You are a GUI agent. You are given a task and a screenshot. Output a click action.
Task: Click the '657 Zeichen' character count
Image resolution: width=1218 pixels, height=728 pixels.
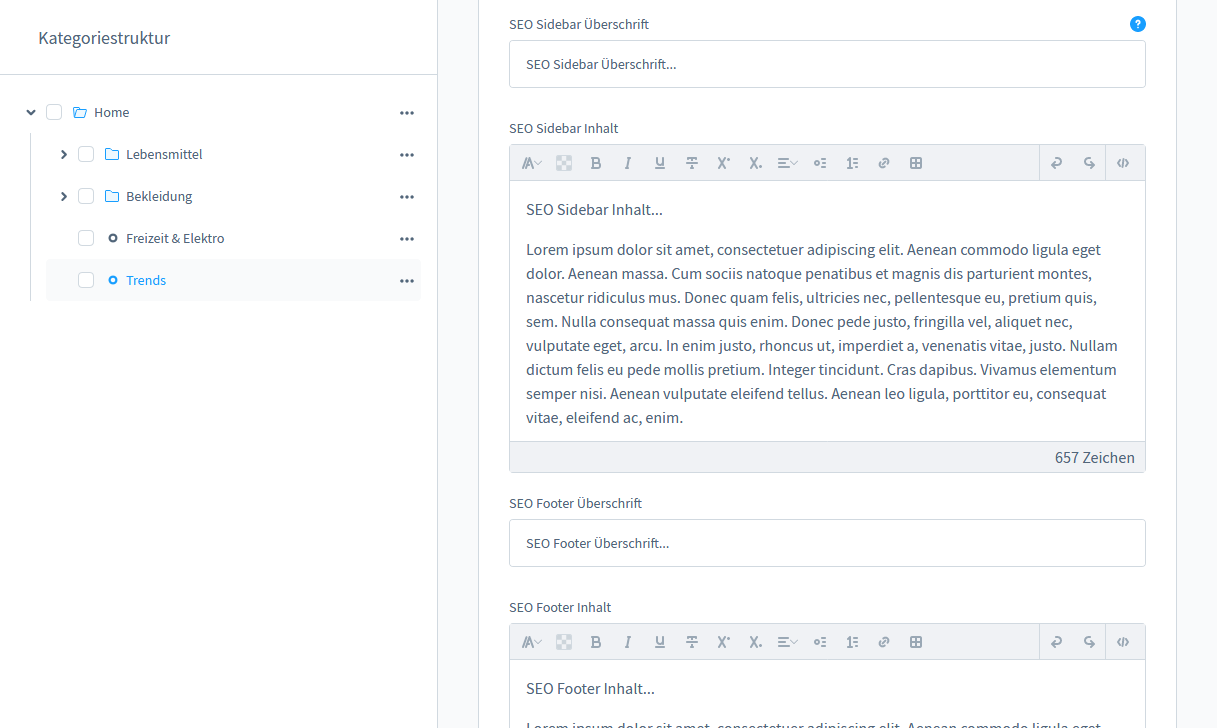(1095, 457)
